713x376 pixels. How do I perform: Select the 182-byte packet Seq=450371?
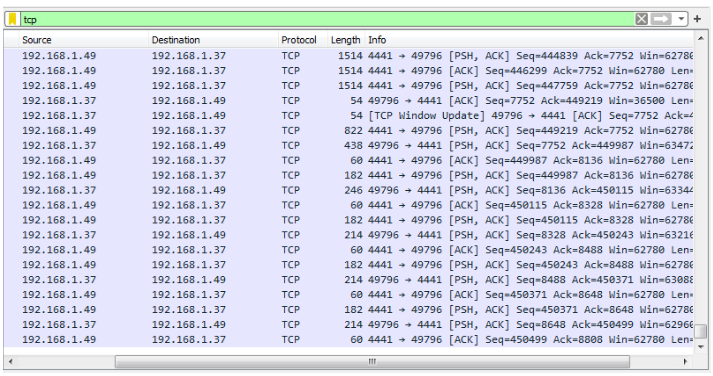point(349,310)
